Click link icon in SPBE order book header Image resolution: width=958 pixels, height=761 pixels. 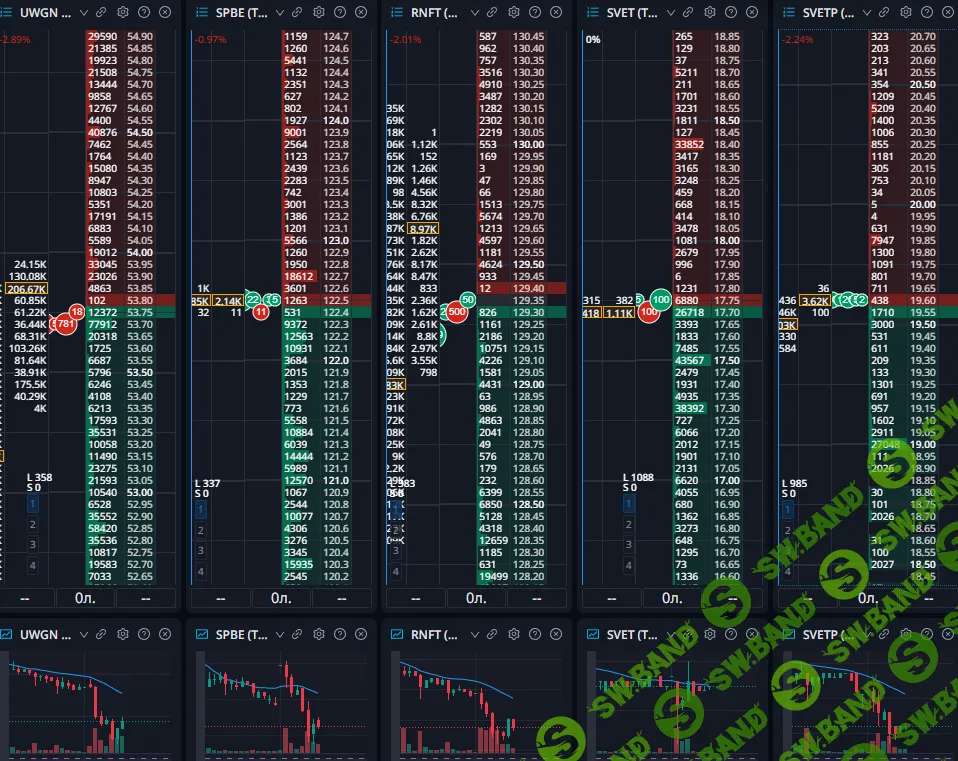(x=297, y=13)
